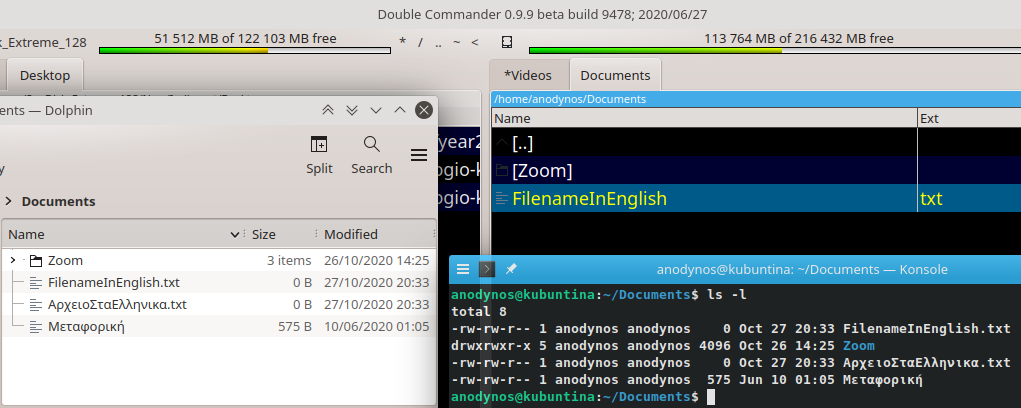Expand the Zoom folder tree arrow
This screenshot has height=408, width=1021.
click(13, 260)
